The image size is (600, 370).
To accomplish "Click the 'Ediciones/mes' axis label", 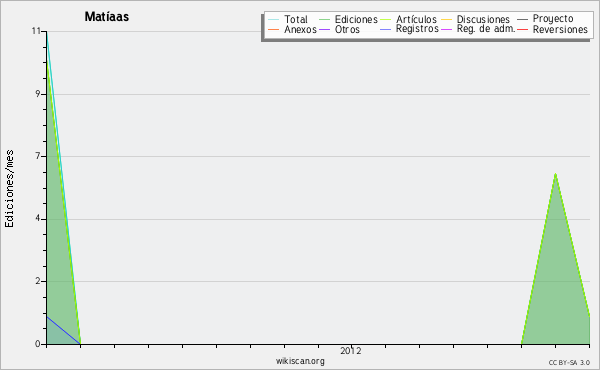I will [x=9, y=189].
